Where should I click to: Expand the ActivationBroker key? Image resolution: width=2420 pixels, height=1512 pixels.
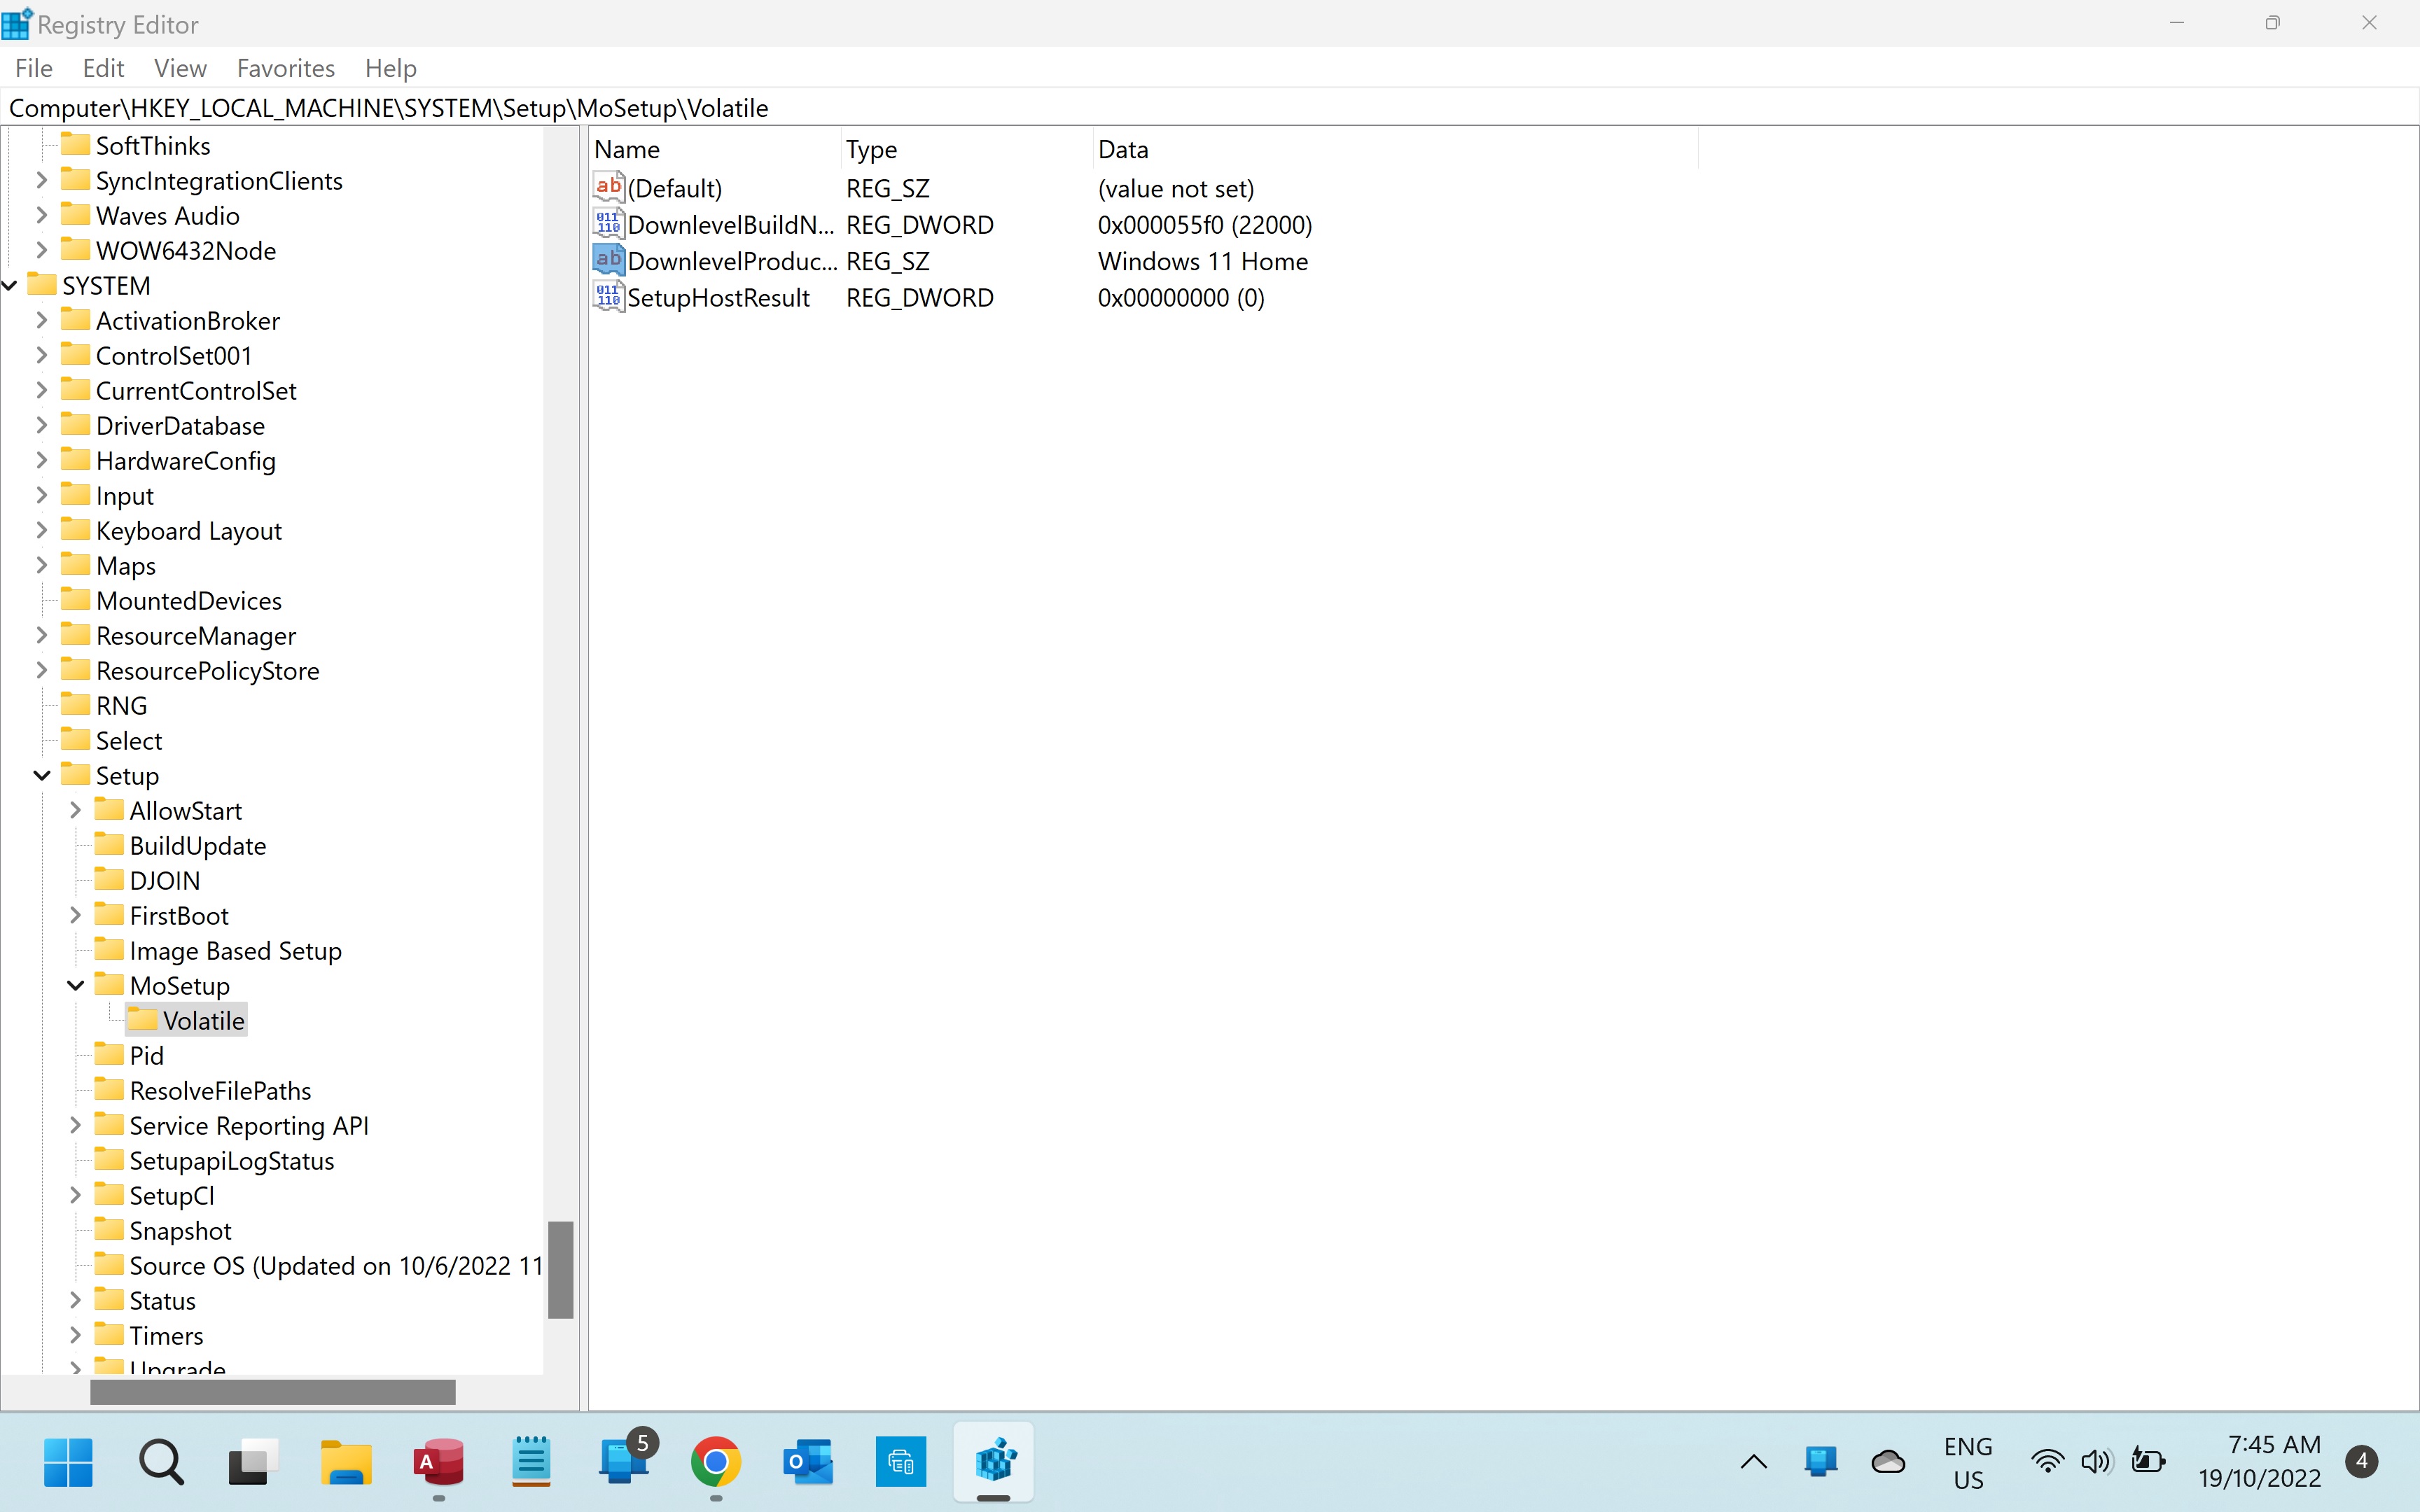coord(42,320)
